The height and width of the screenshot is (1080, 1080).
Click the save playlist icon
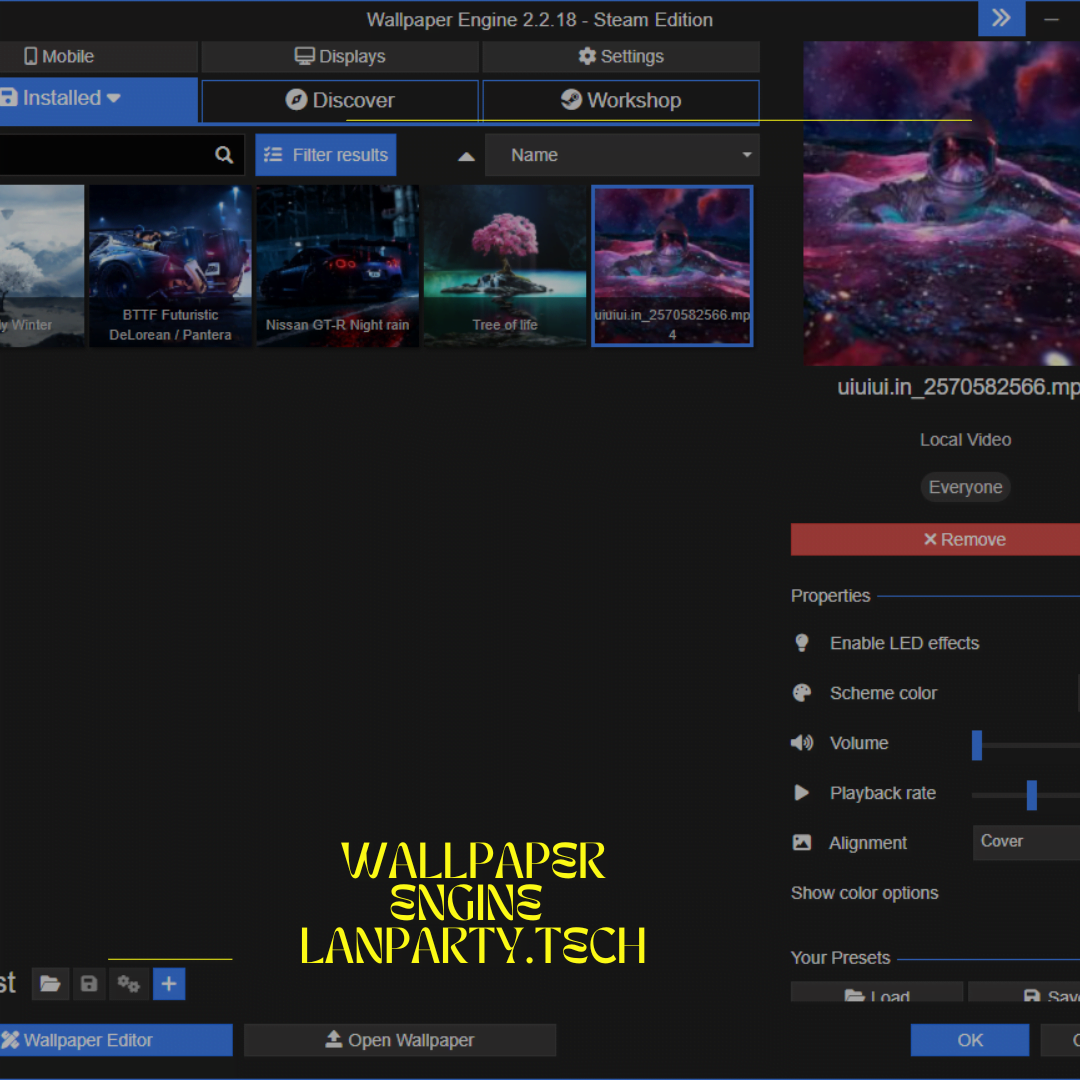(x=89, y=983)
